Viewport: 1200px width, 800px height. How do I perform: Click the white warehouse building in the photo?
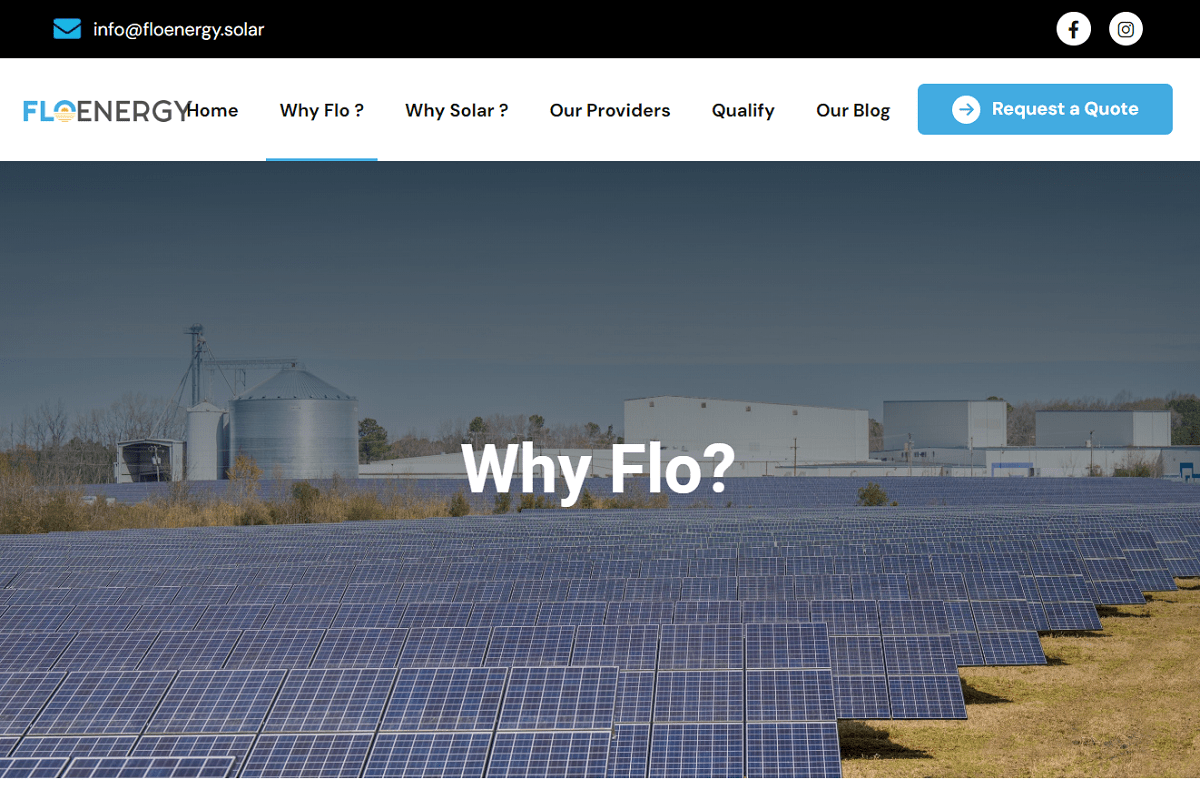746,430
